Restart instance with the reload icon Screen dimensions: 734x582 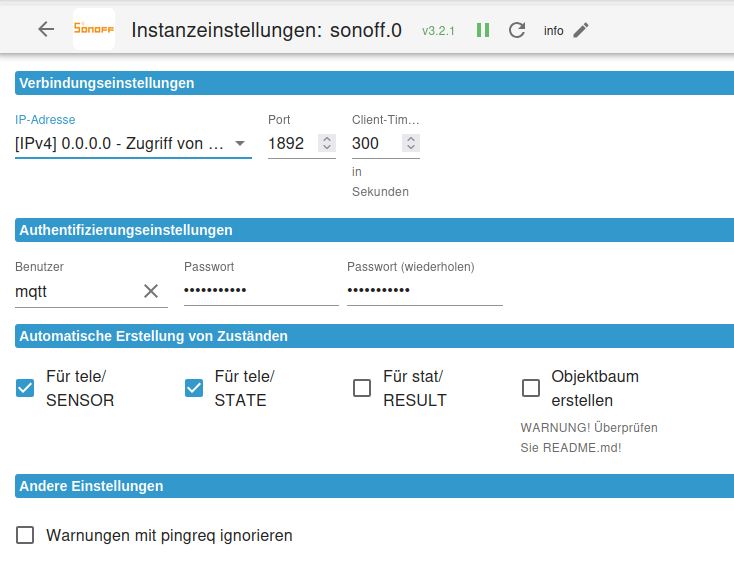[517, 30]
